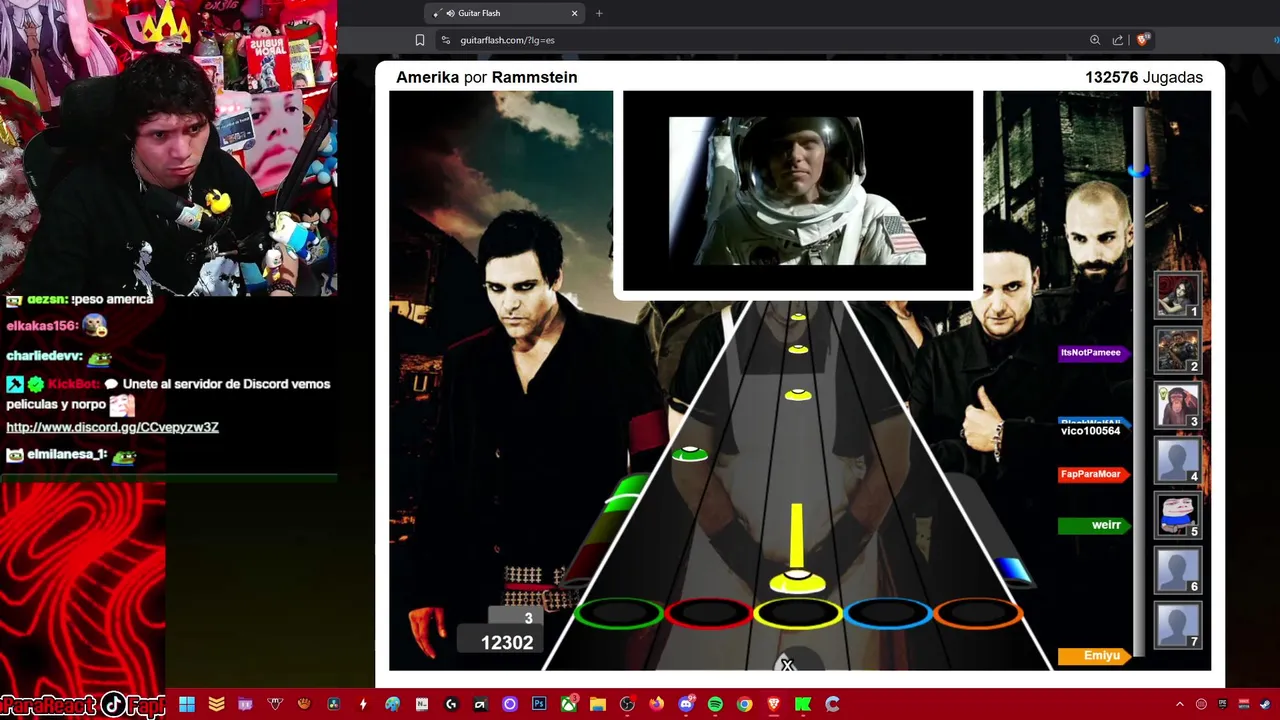Click the green fret button

coord(619,613)
